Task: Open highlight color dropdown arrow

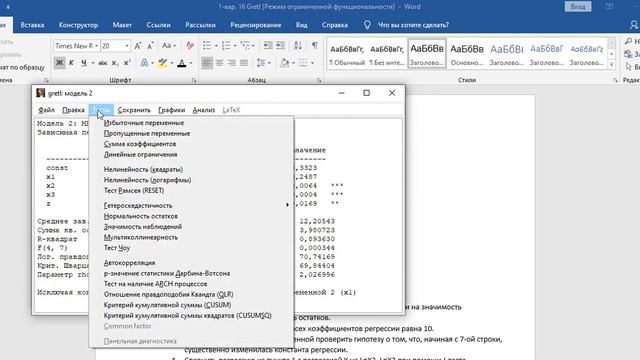Action: pos(171,63)
